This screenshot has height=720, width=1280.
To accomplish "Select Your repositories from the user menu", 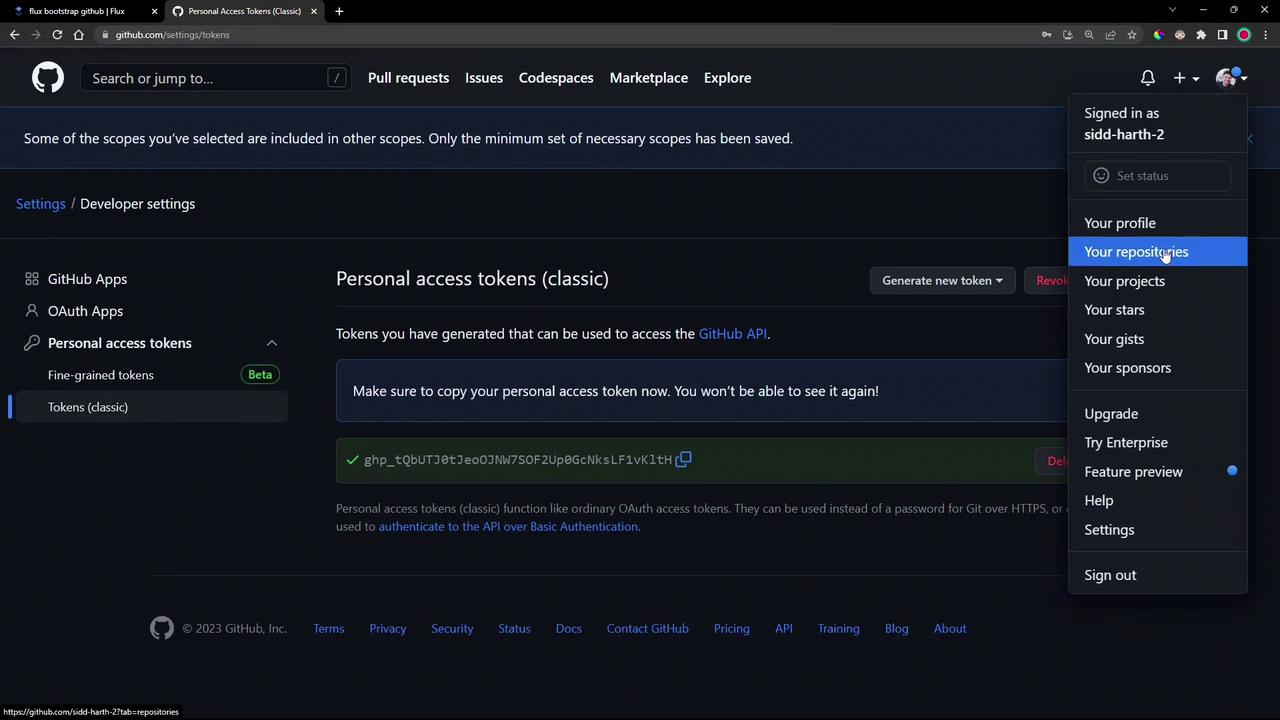I will pos(1158,252).
